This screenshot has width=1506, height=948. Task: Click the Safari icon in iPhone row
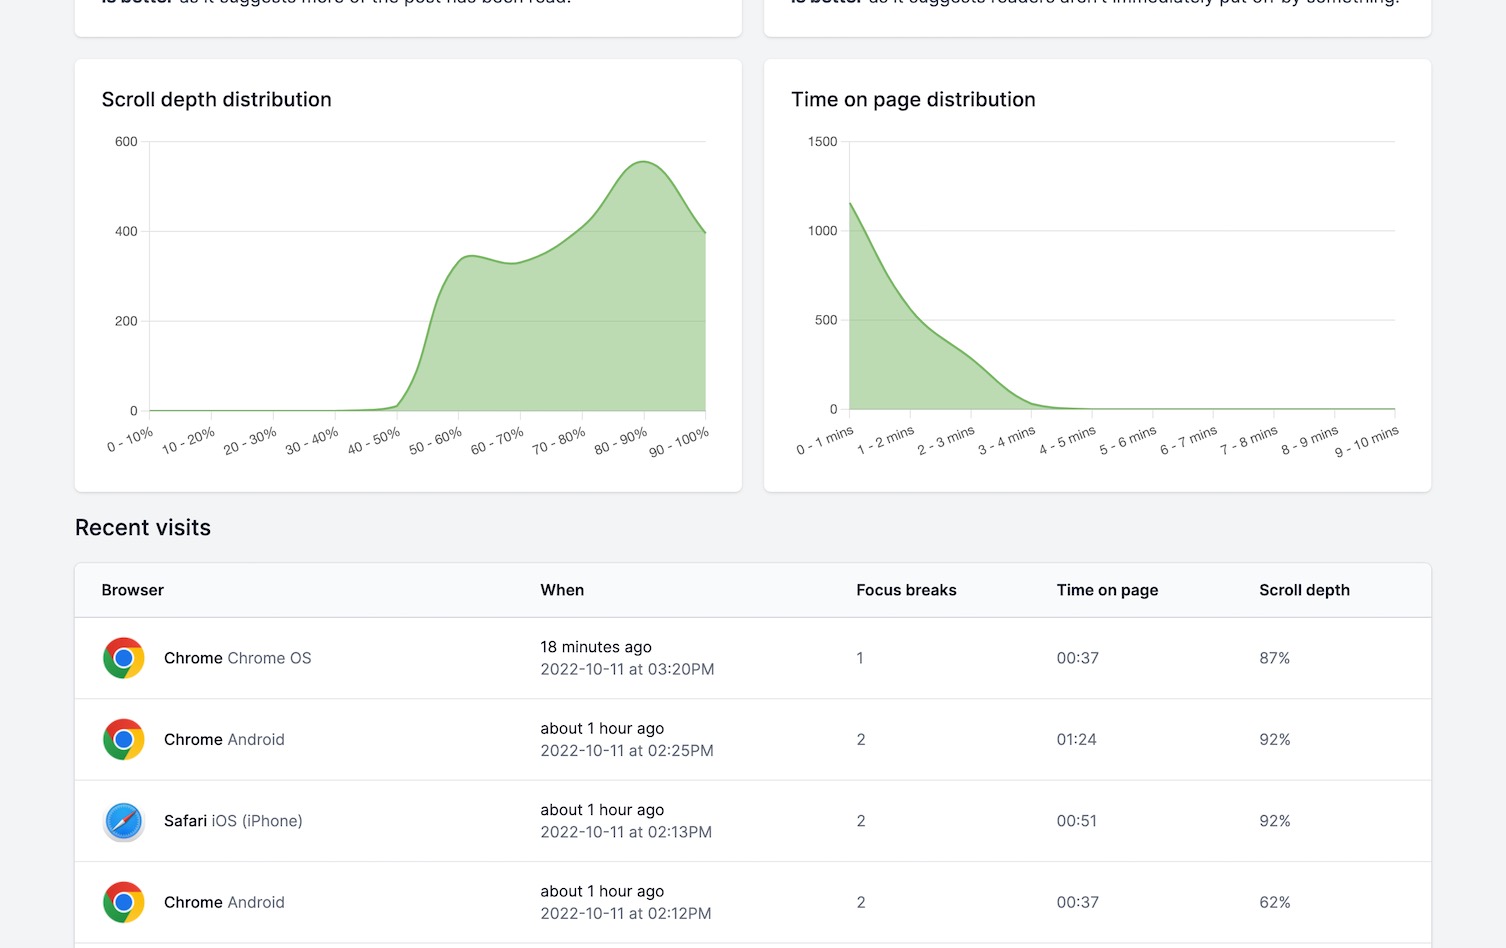pyautogui.click(x=124, y=821)
